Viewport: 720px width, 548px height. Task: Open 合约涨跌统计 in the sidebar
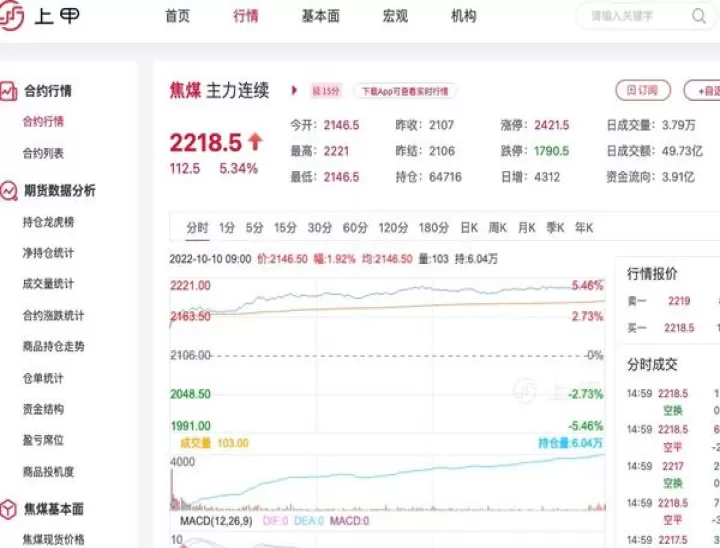click(53, 316)
